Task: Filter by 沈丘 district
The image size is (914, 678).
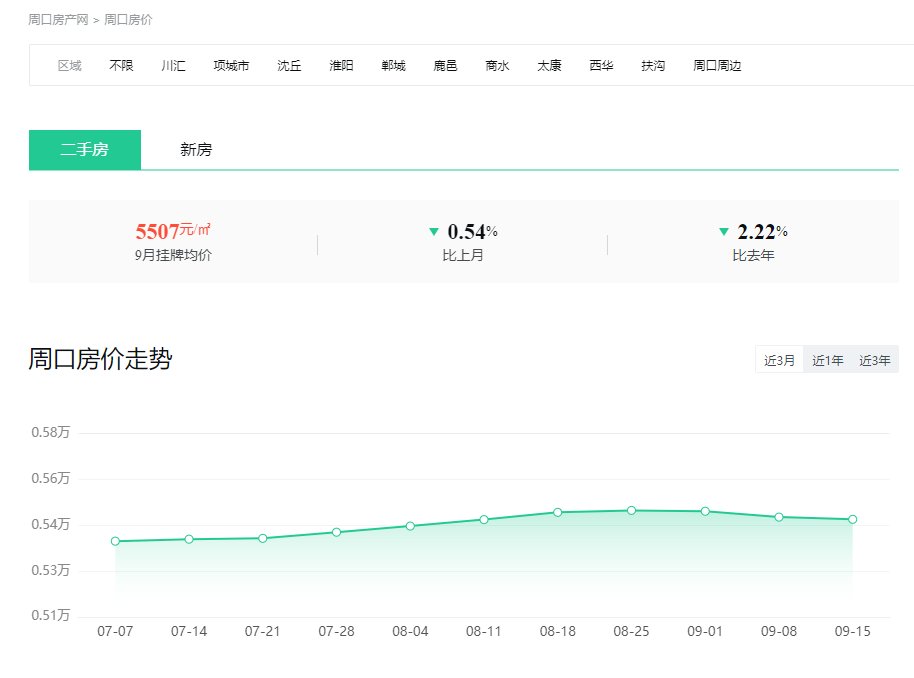Action: click(x=289, y=65)
